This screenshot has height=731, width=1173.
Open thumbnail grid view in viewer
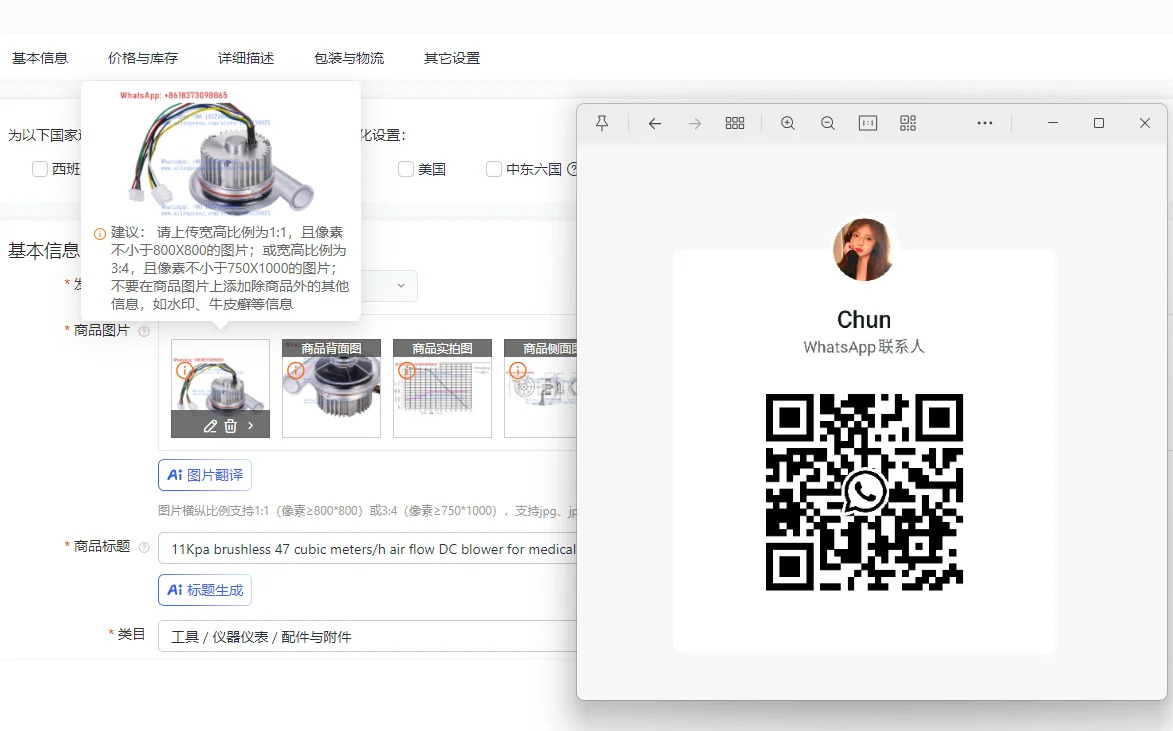click(x=735, y=123)
